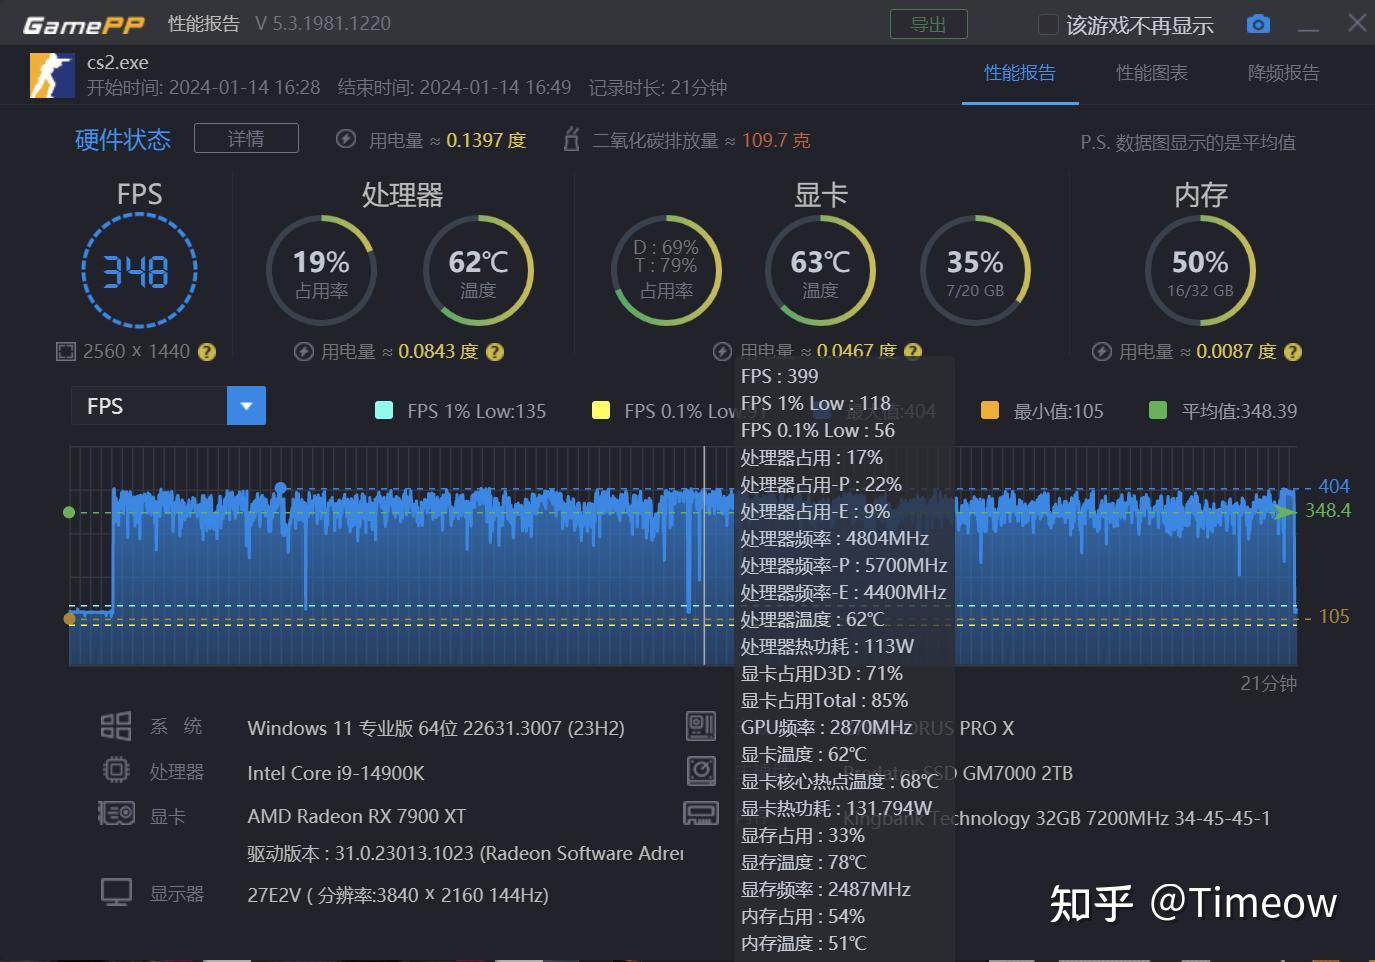Click the GPU 35% 7/20 GB memory gauge
1375x962 pixels.
click(975, 271)
